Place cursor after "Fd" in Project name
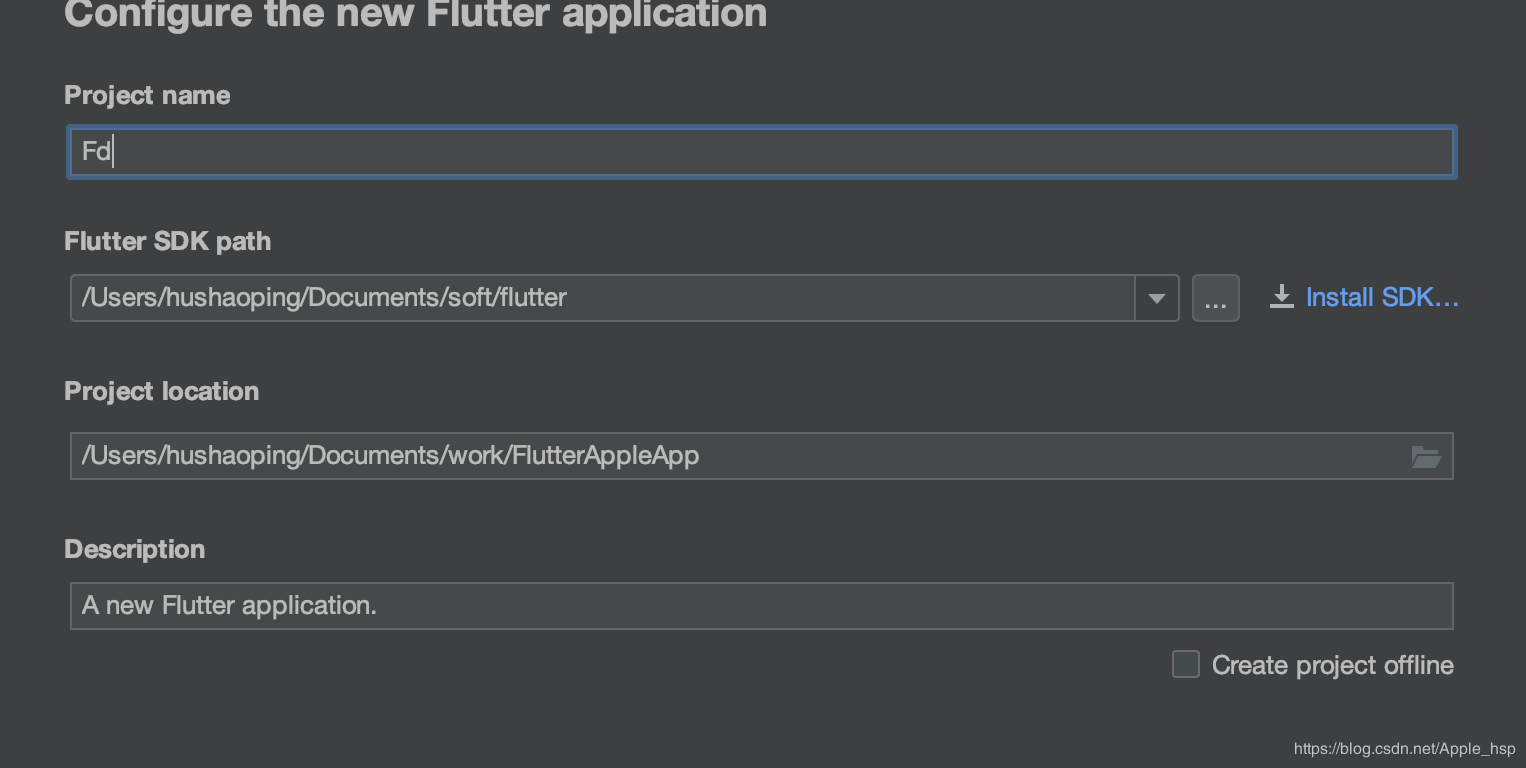Screen dimensions: 1526x768 pyautogui.click(x=113, y=152)
